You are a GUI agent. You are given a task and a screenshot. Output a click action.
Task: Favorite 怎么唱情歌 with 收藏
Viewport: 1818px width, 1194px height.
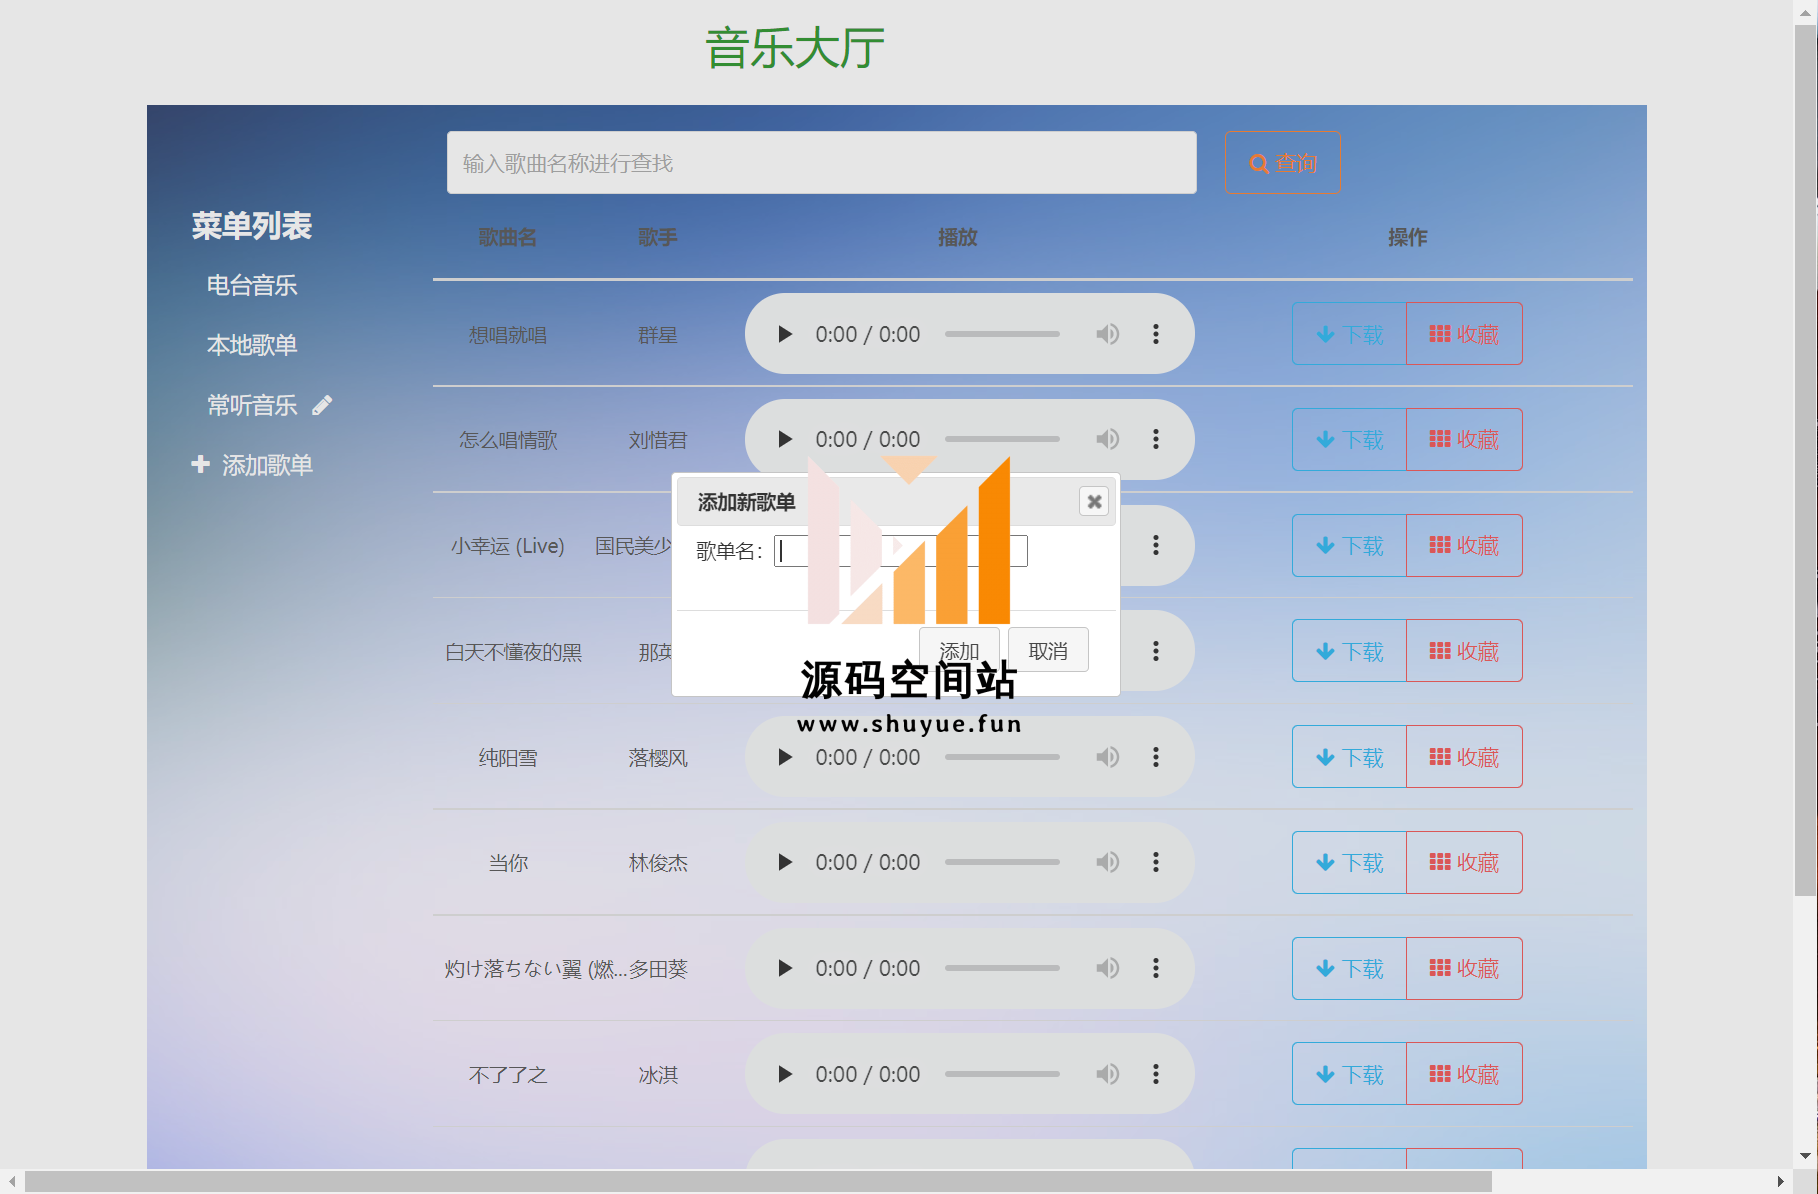coord(1464,439)
